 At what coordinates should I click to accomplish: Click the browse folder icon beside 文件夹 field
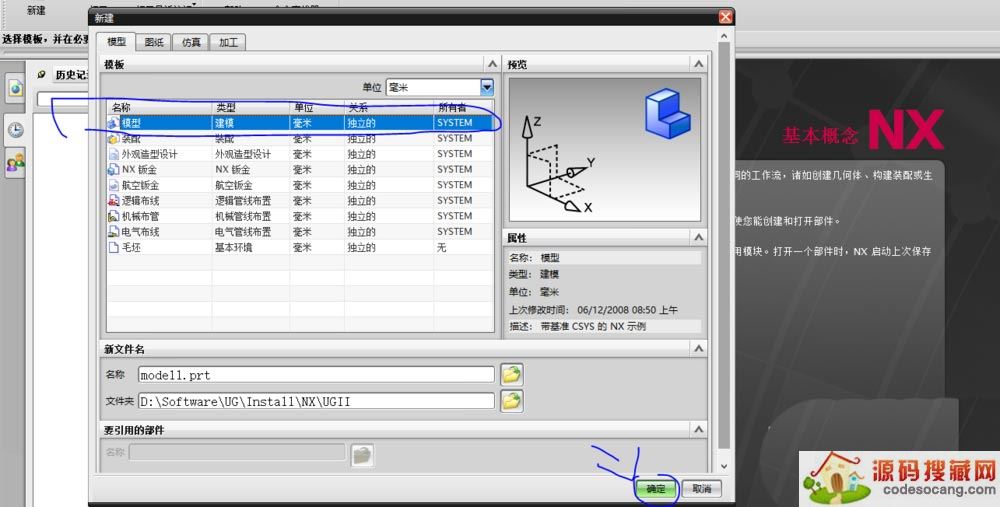tap(512, 401)
